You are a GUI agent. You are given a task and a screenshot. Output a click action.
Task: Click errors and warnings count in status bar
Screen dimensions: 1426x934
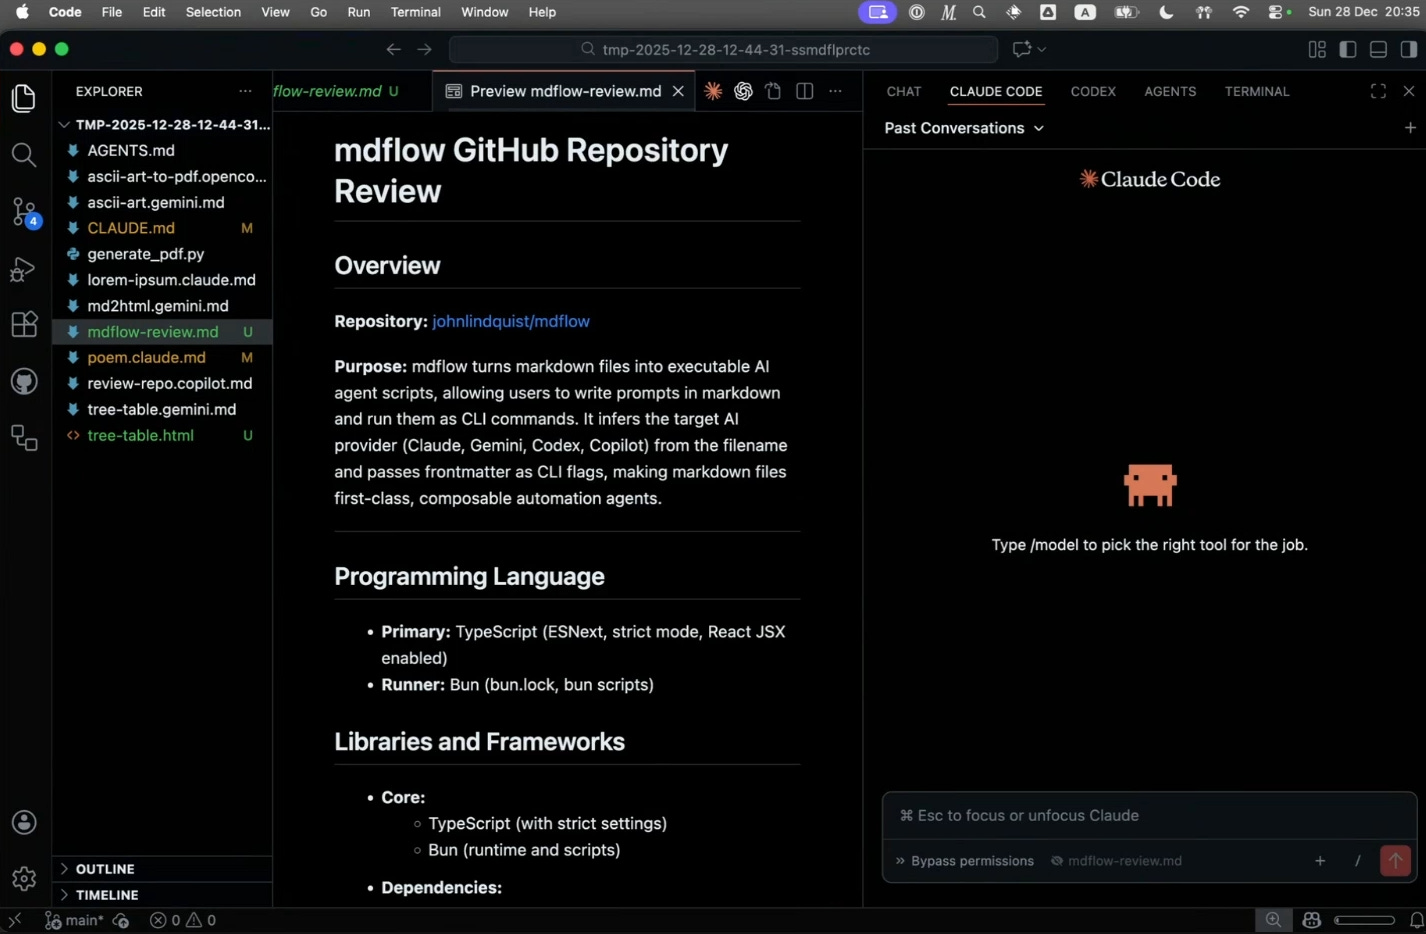[183, 920]
